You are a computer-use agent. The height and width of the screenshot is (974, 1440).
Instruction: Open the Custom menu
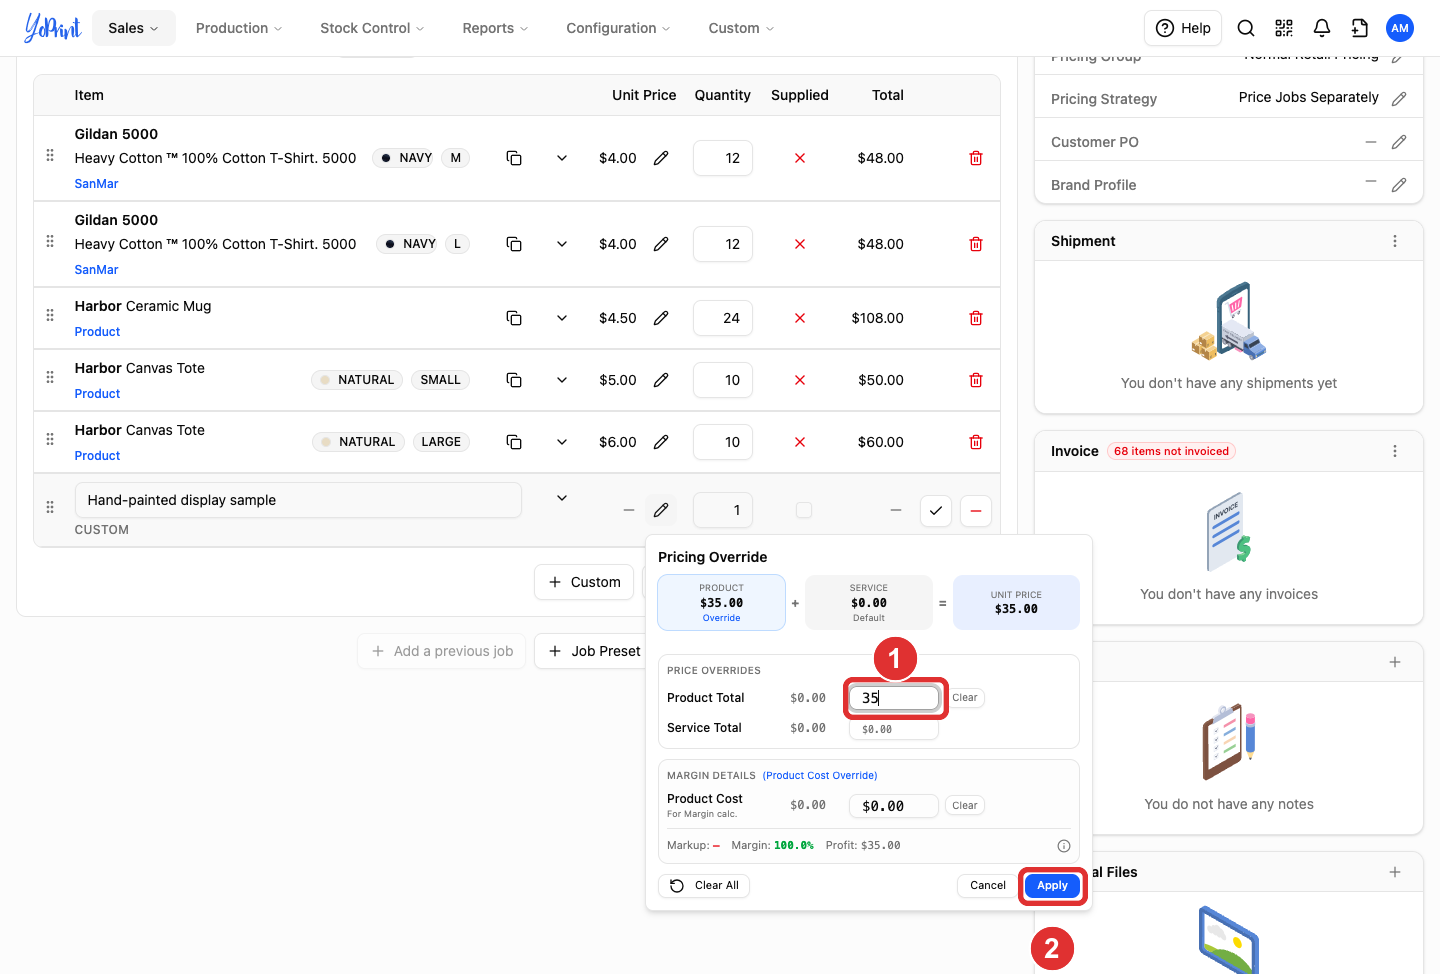(x=741, y=28)
